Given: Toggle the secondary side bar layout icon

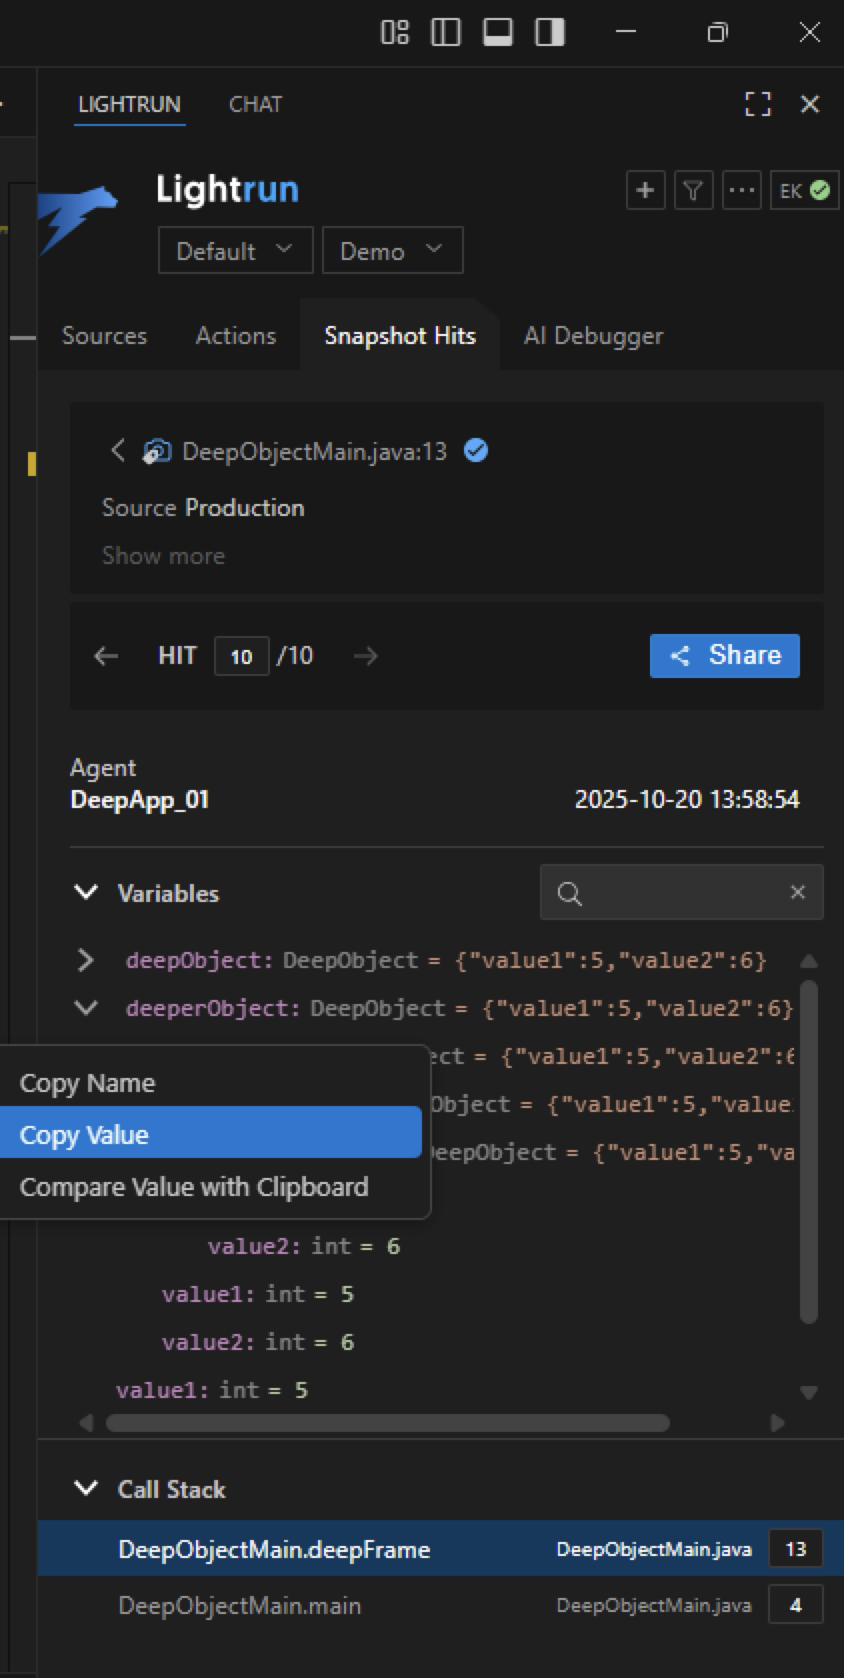Looking at the screenshot, I should (x=550, y=33).
